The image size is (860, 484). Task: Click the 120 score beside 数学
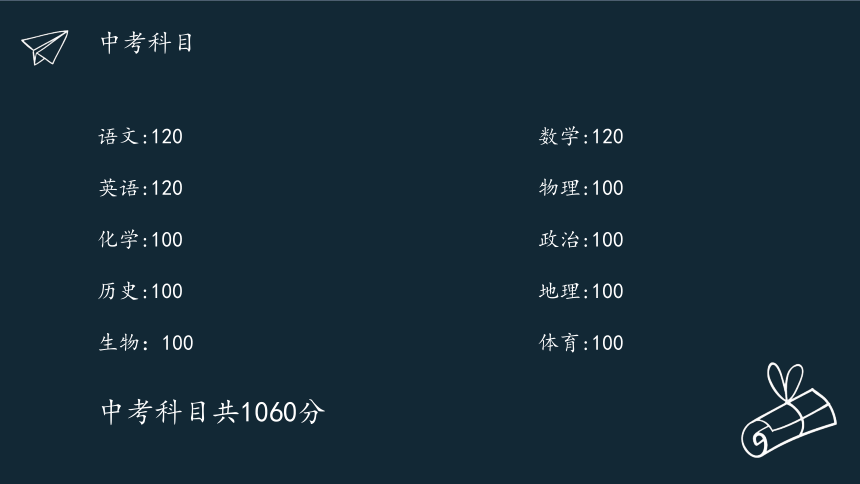click(608, 137)
